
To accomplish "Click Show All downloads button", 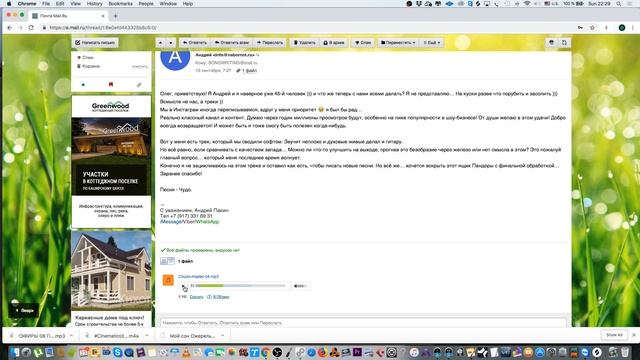I will coord(614,335).
